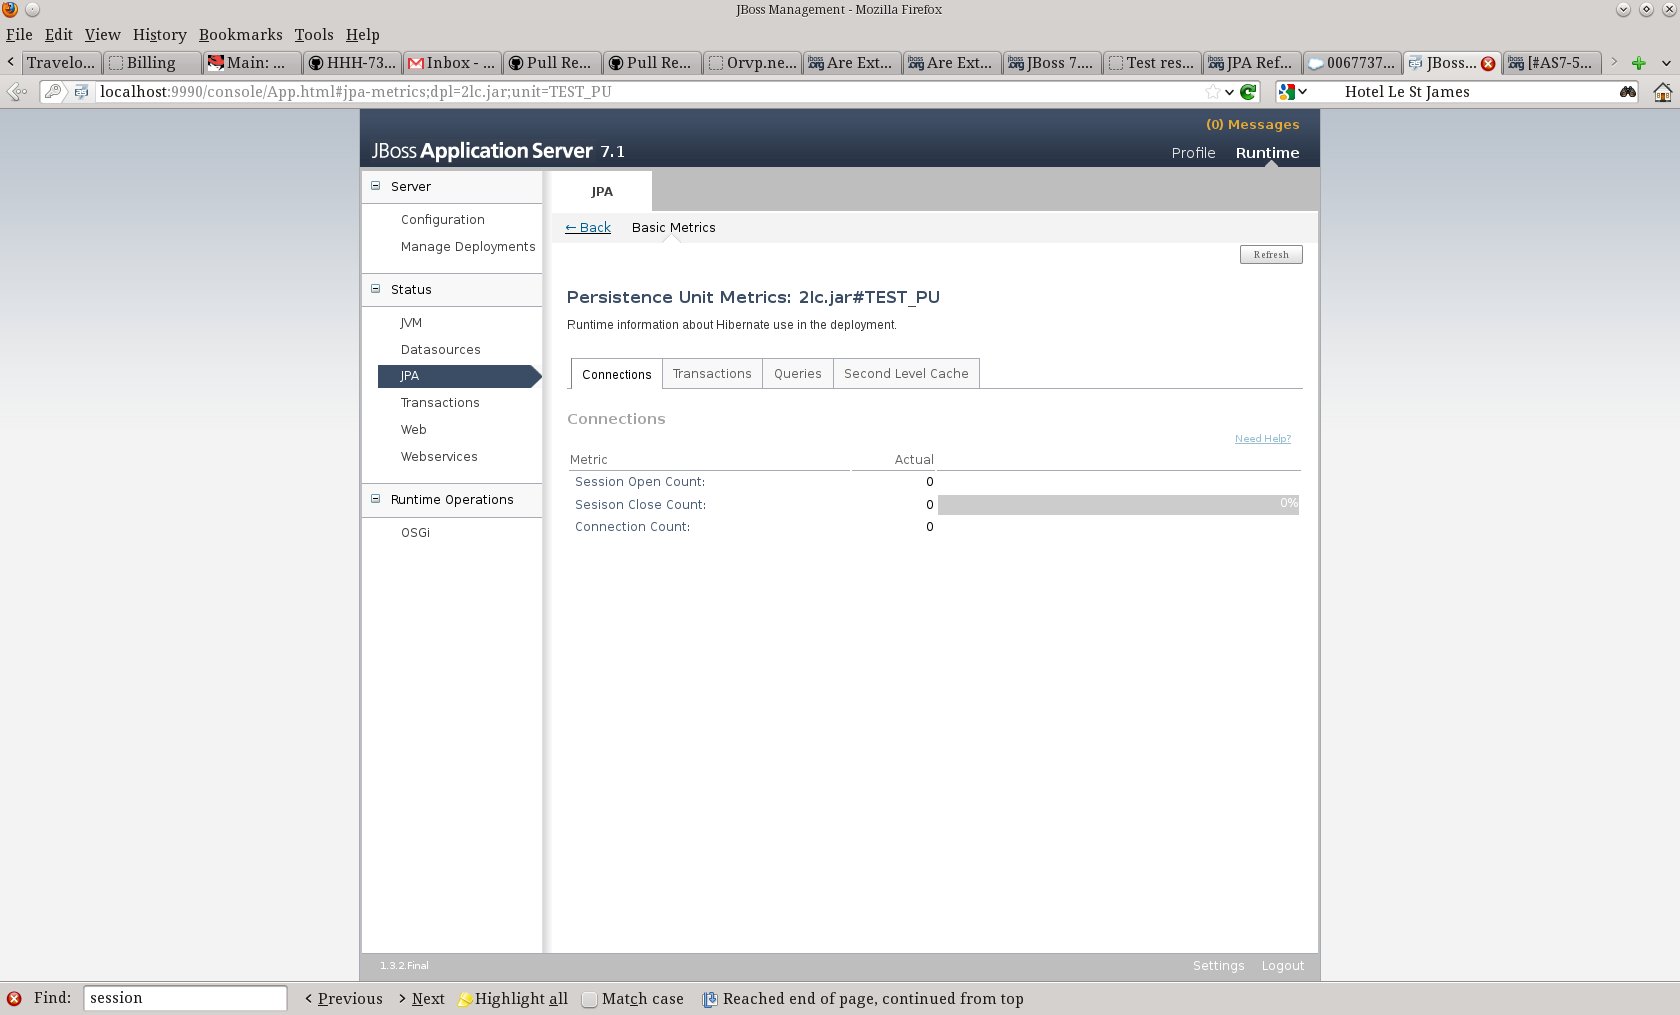Open the File menu

(x=19, y=35)
